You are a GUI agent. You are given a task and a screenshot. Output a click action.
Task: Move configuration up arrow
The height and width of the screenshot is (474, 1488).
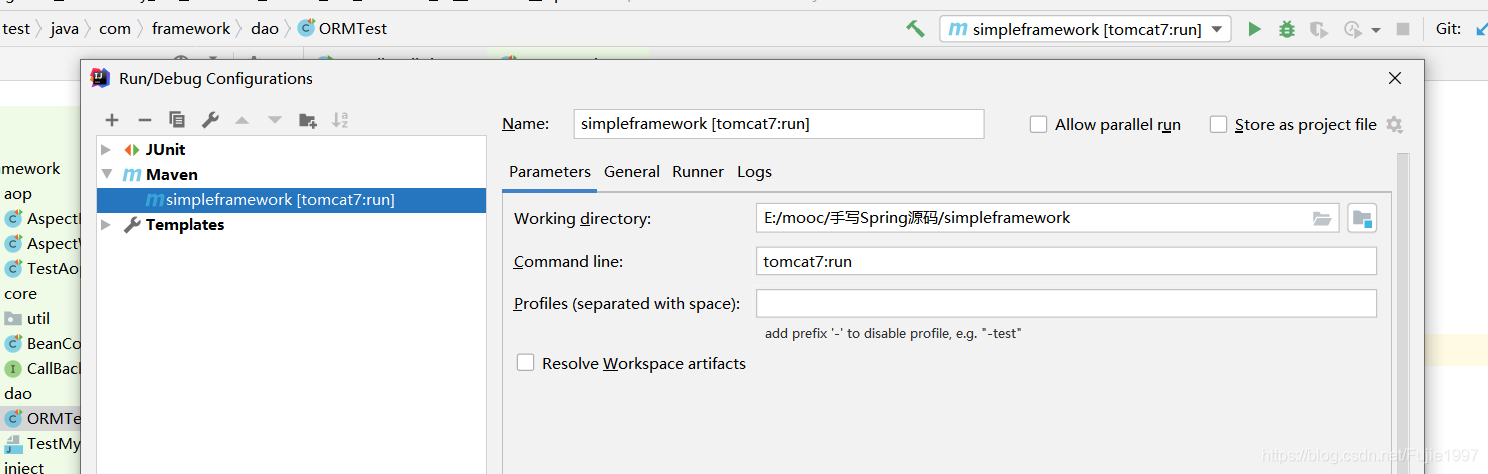point(242,120)
